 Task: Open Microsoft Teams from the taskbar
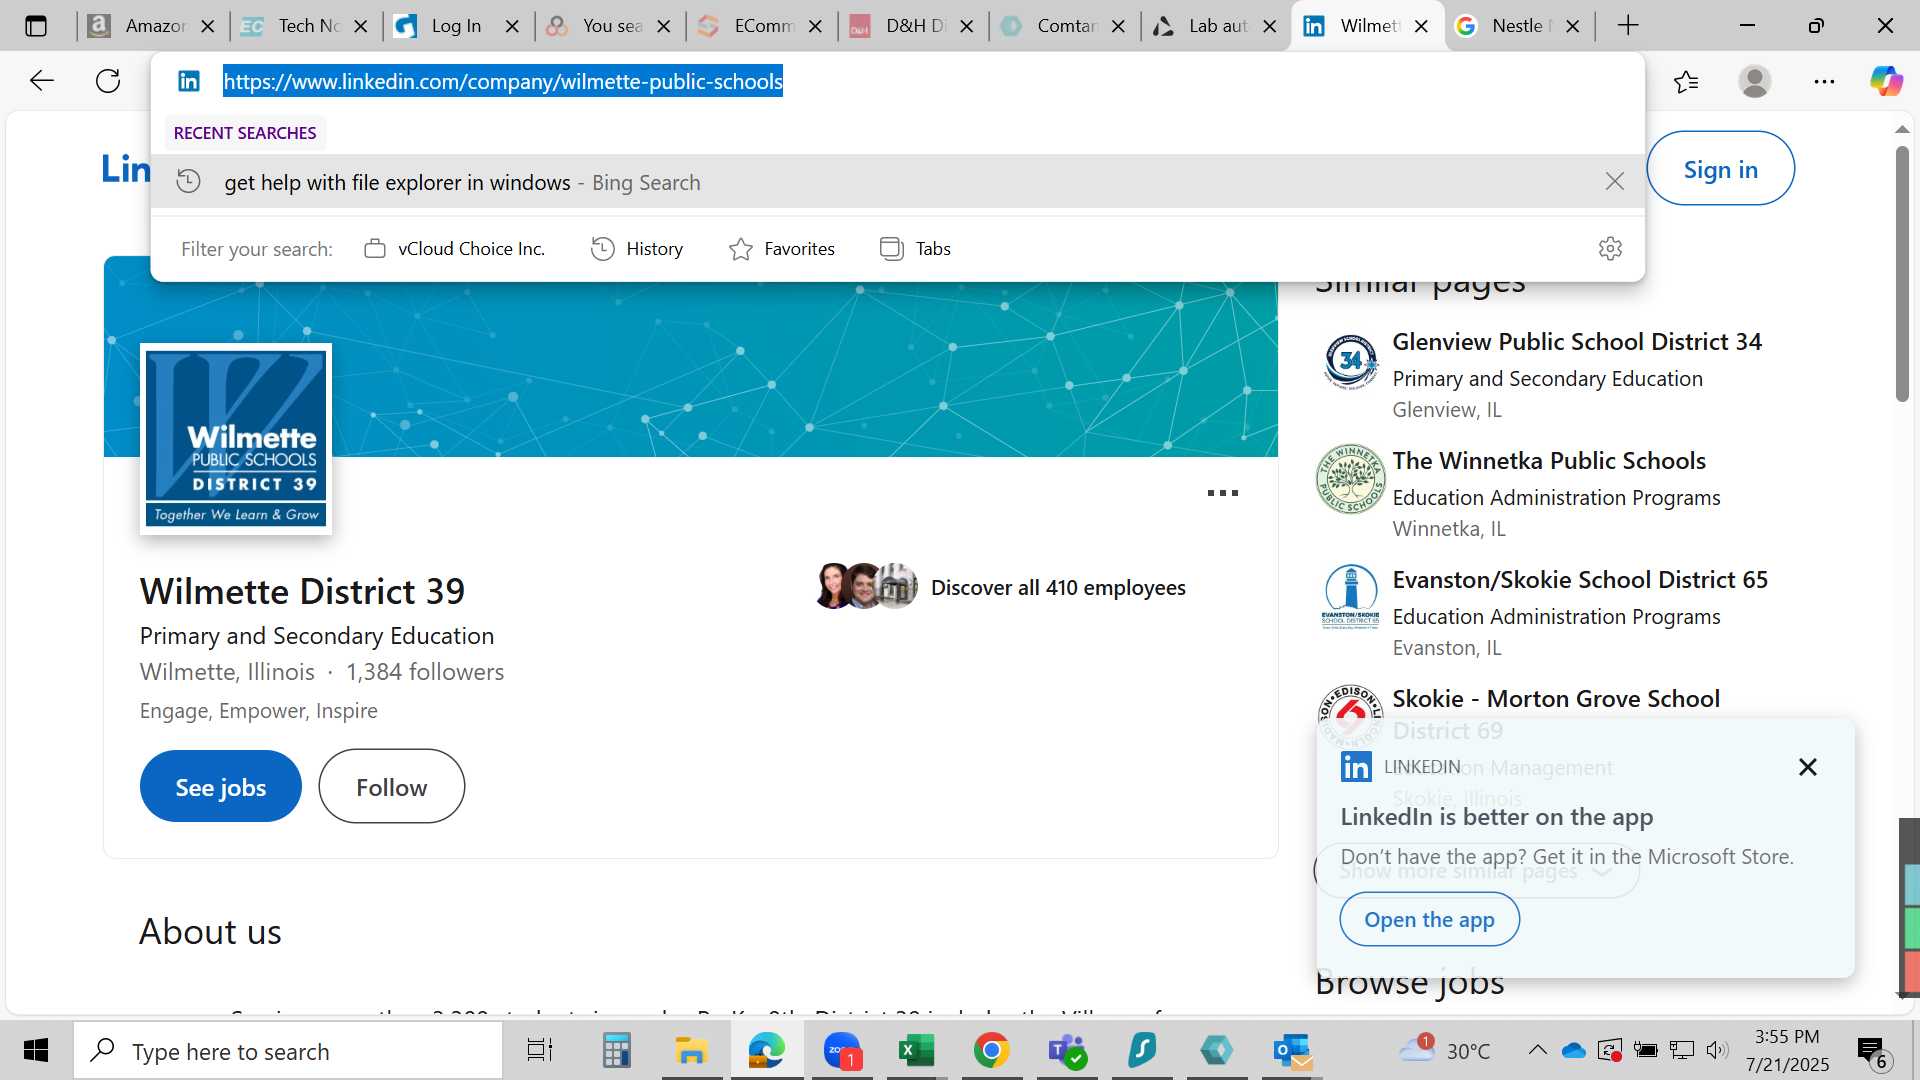point(1067,1051)
